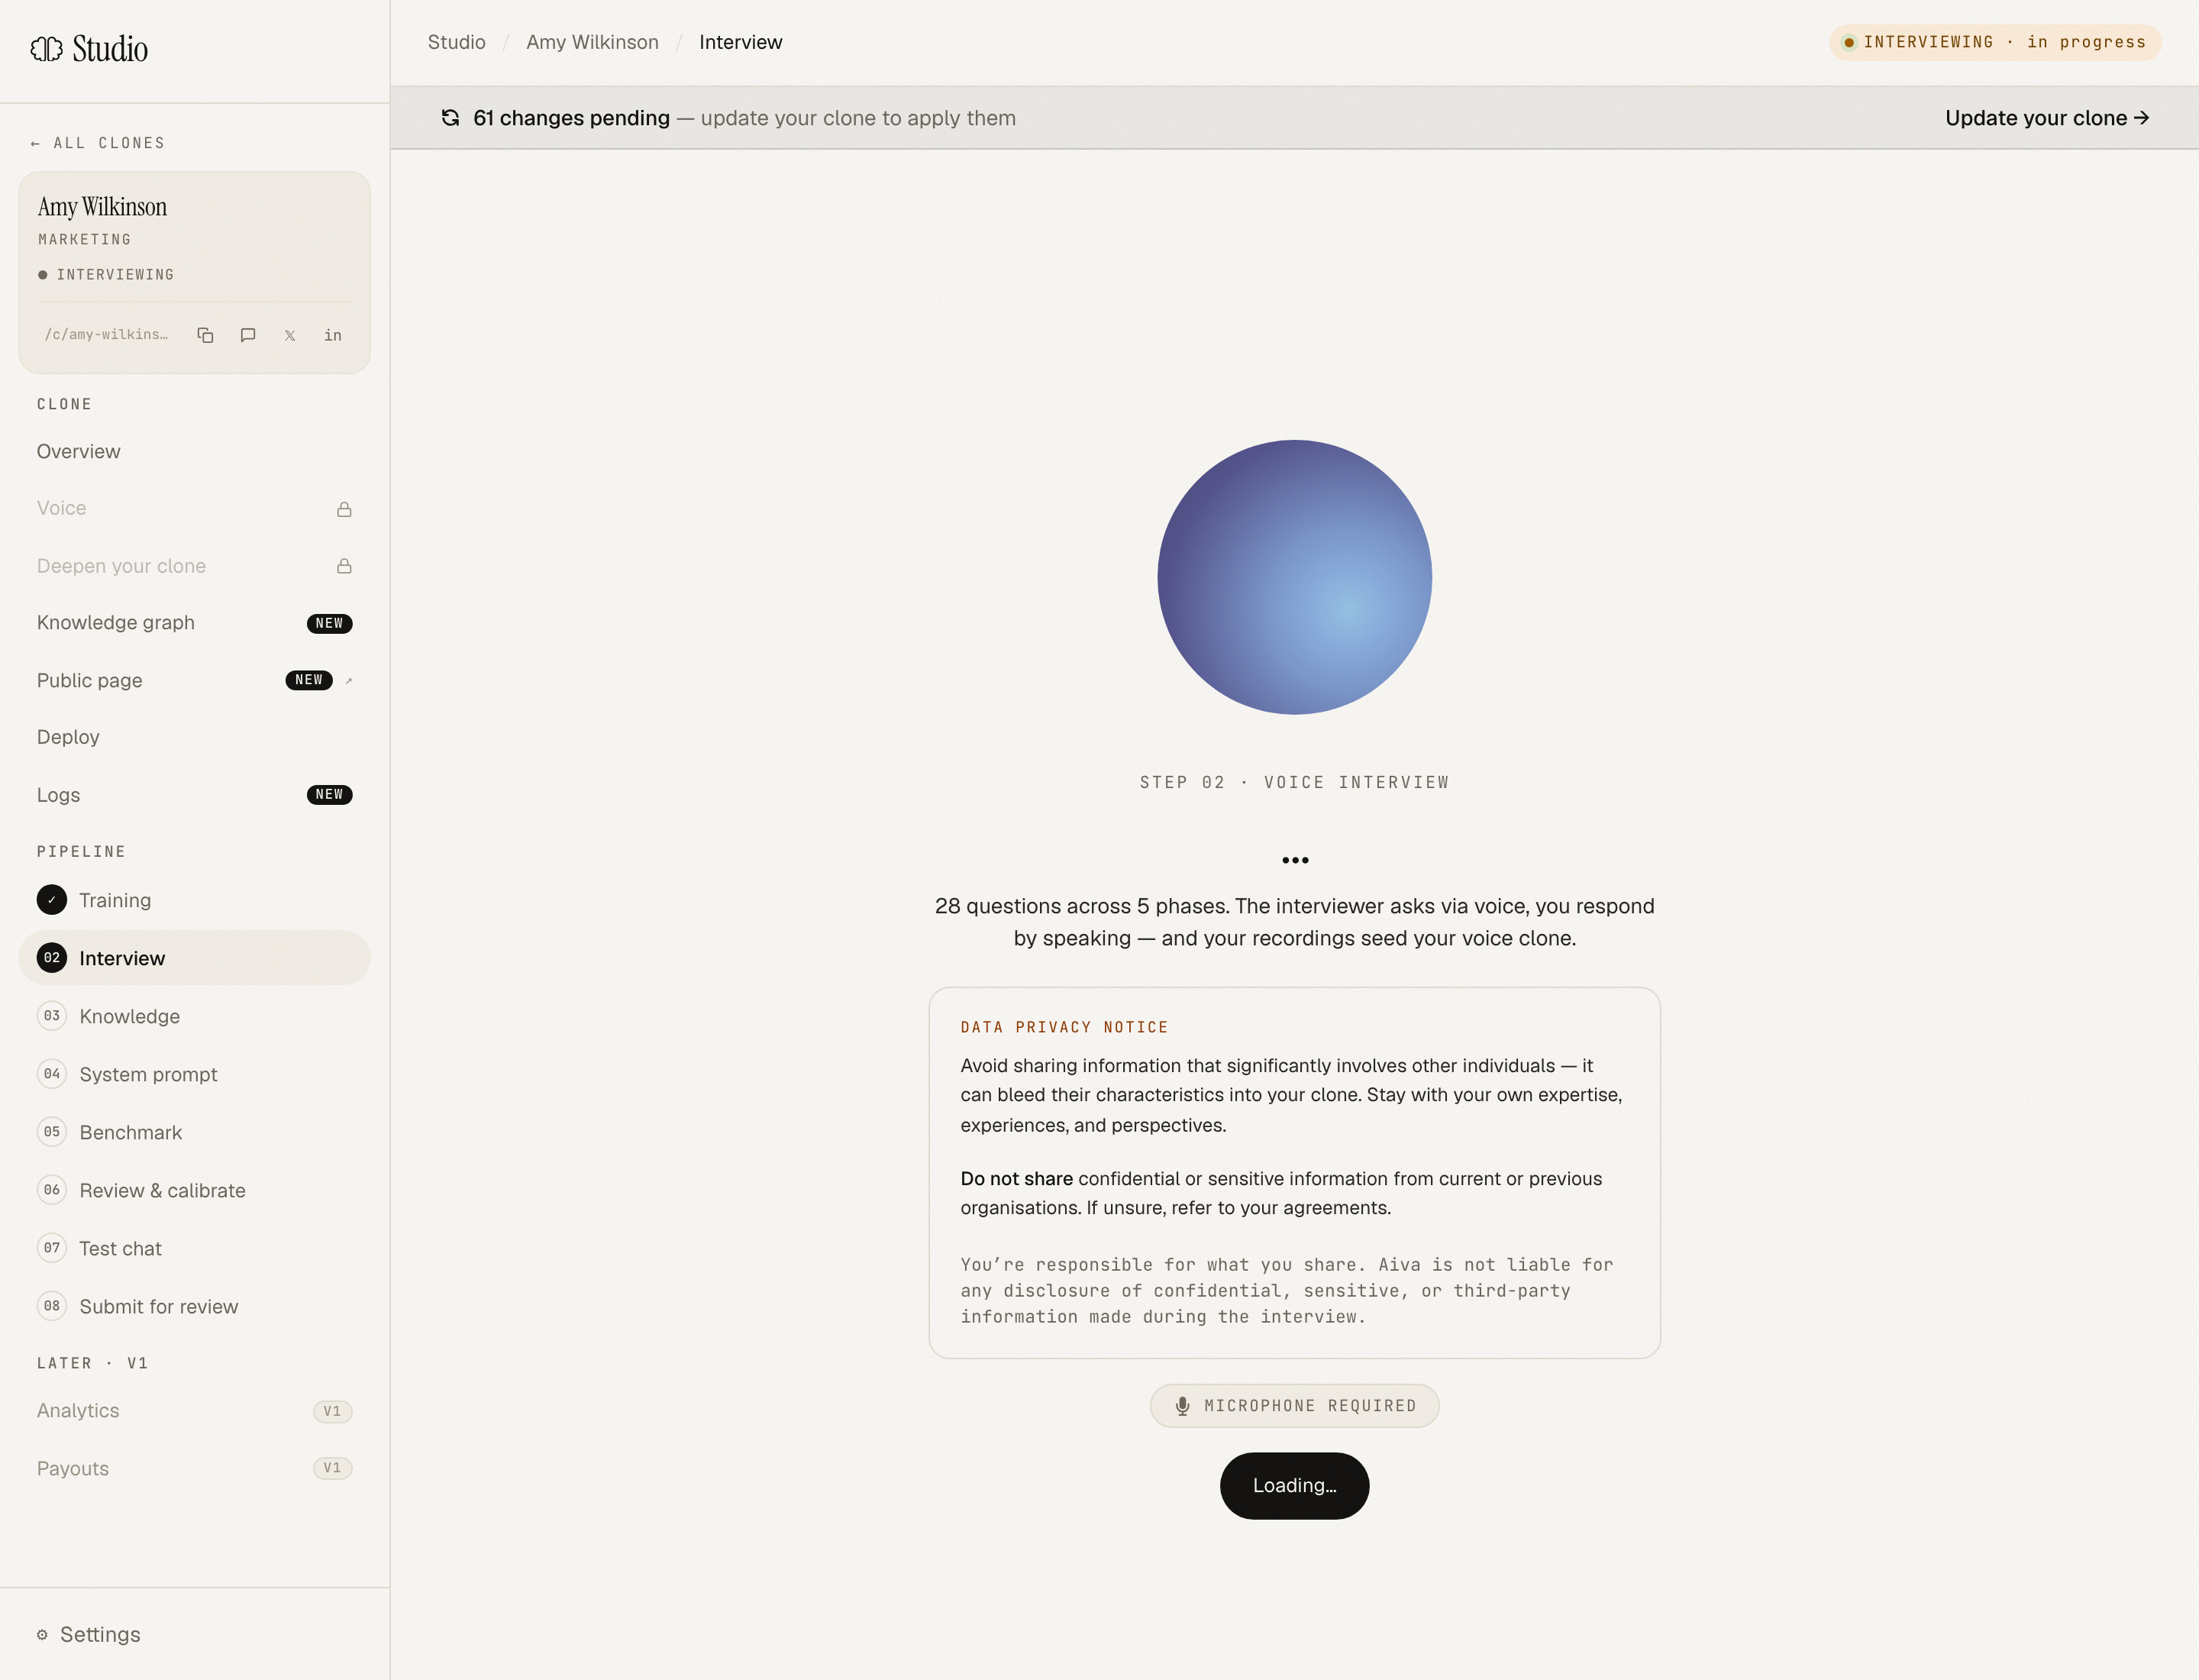Screen dimensions: 2199x1680
Task: Open the Knowledge graph section
Action: click(x=194, y=623)
